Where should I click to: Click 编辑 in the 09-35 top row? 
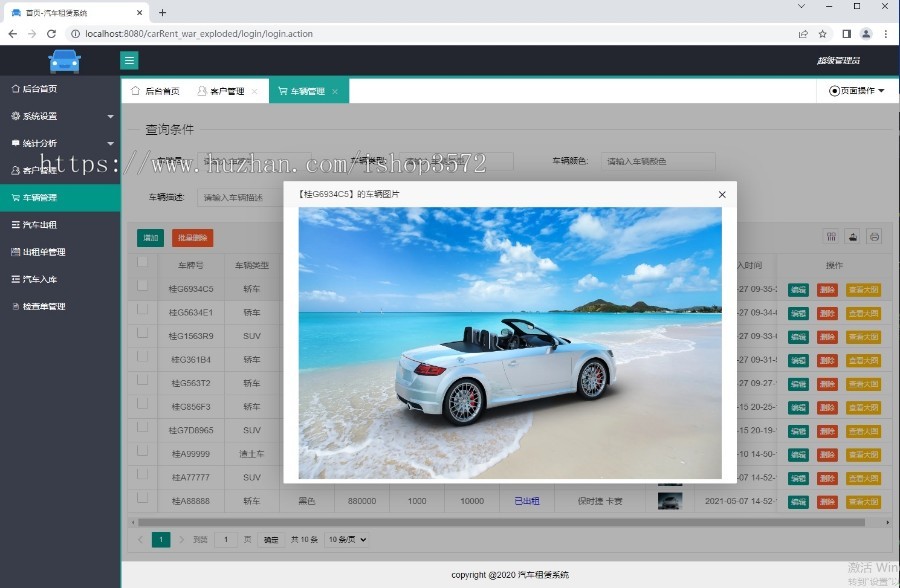(798, 289)
